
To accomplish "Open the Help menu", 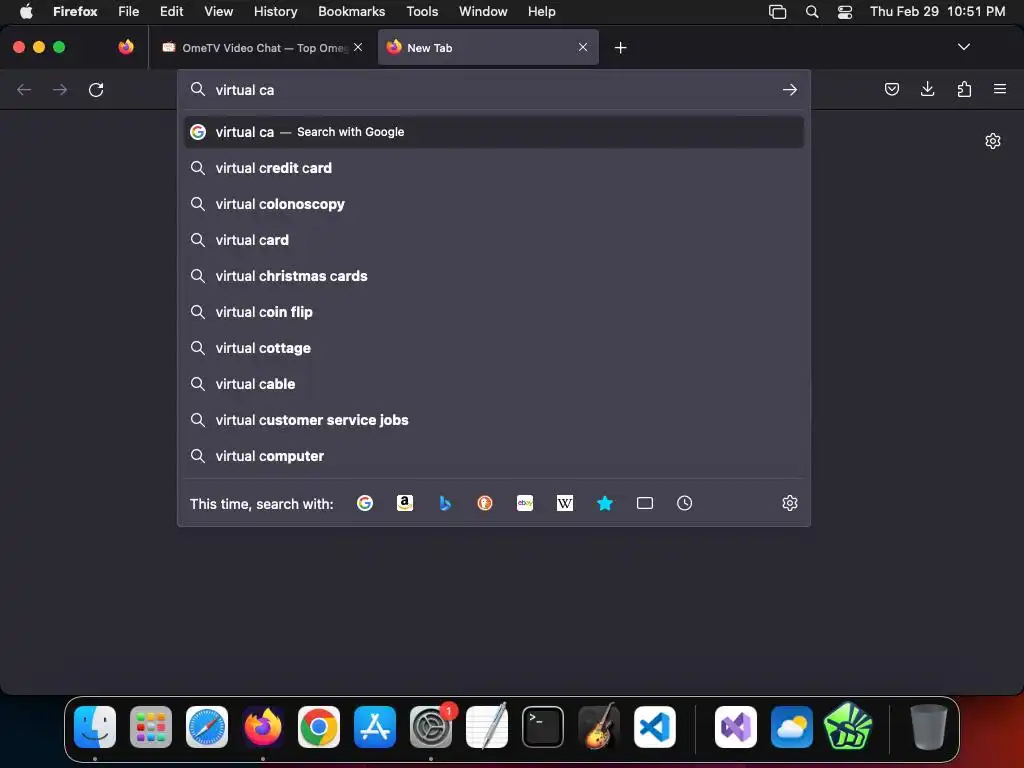I will [541, 11].
